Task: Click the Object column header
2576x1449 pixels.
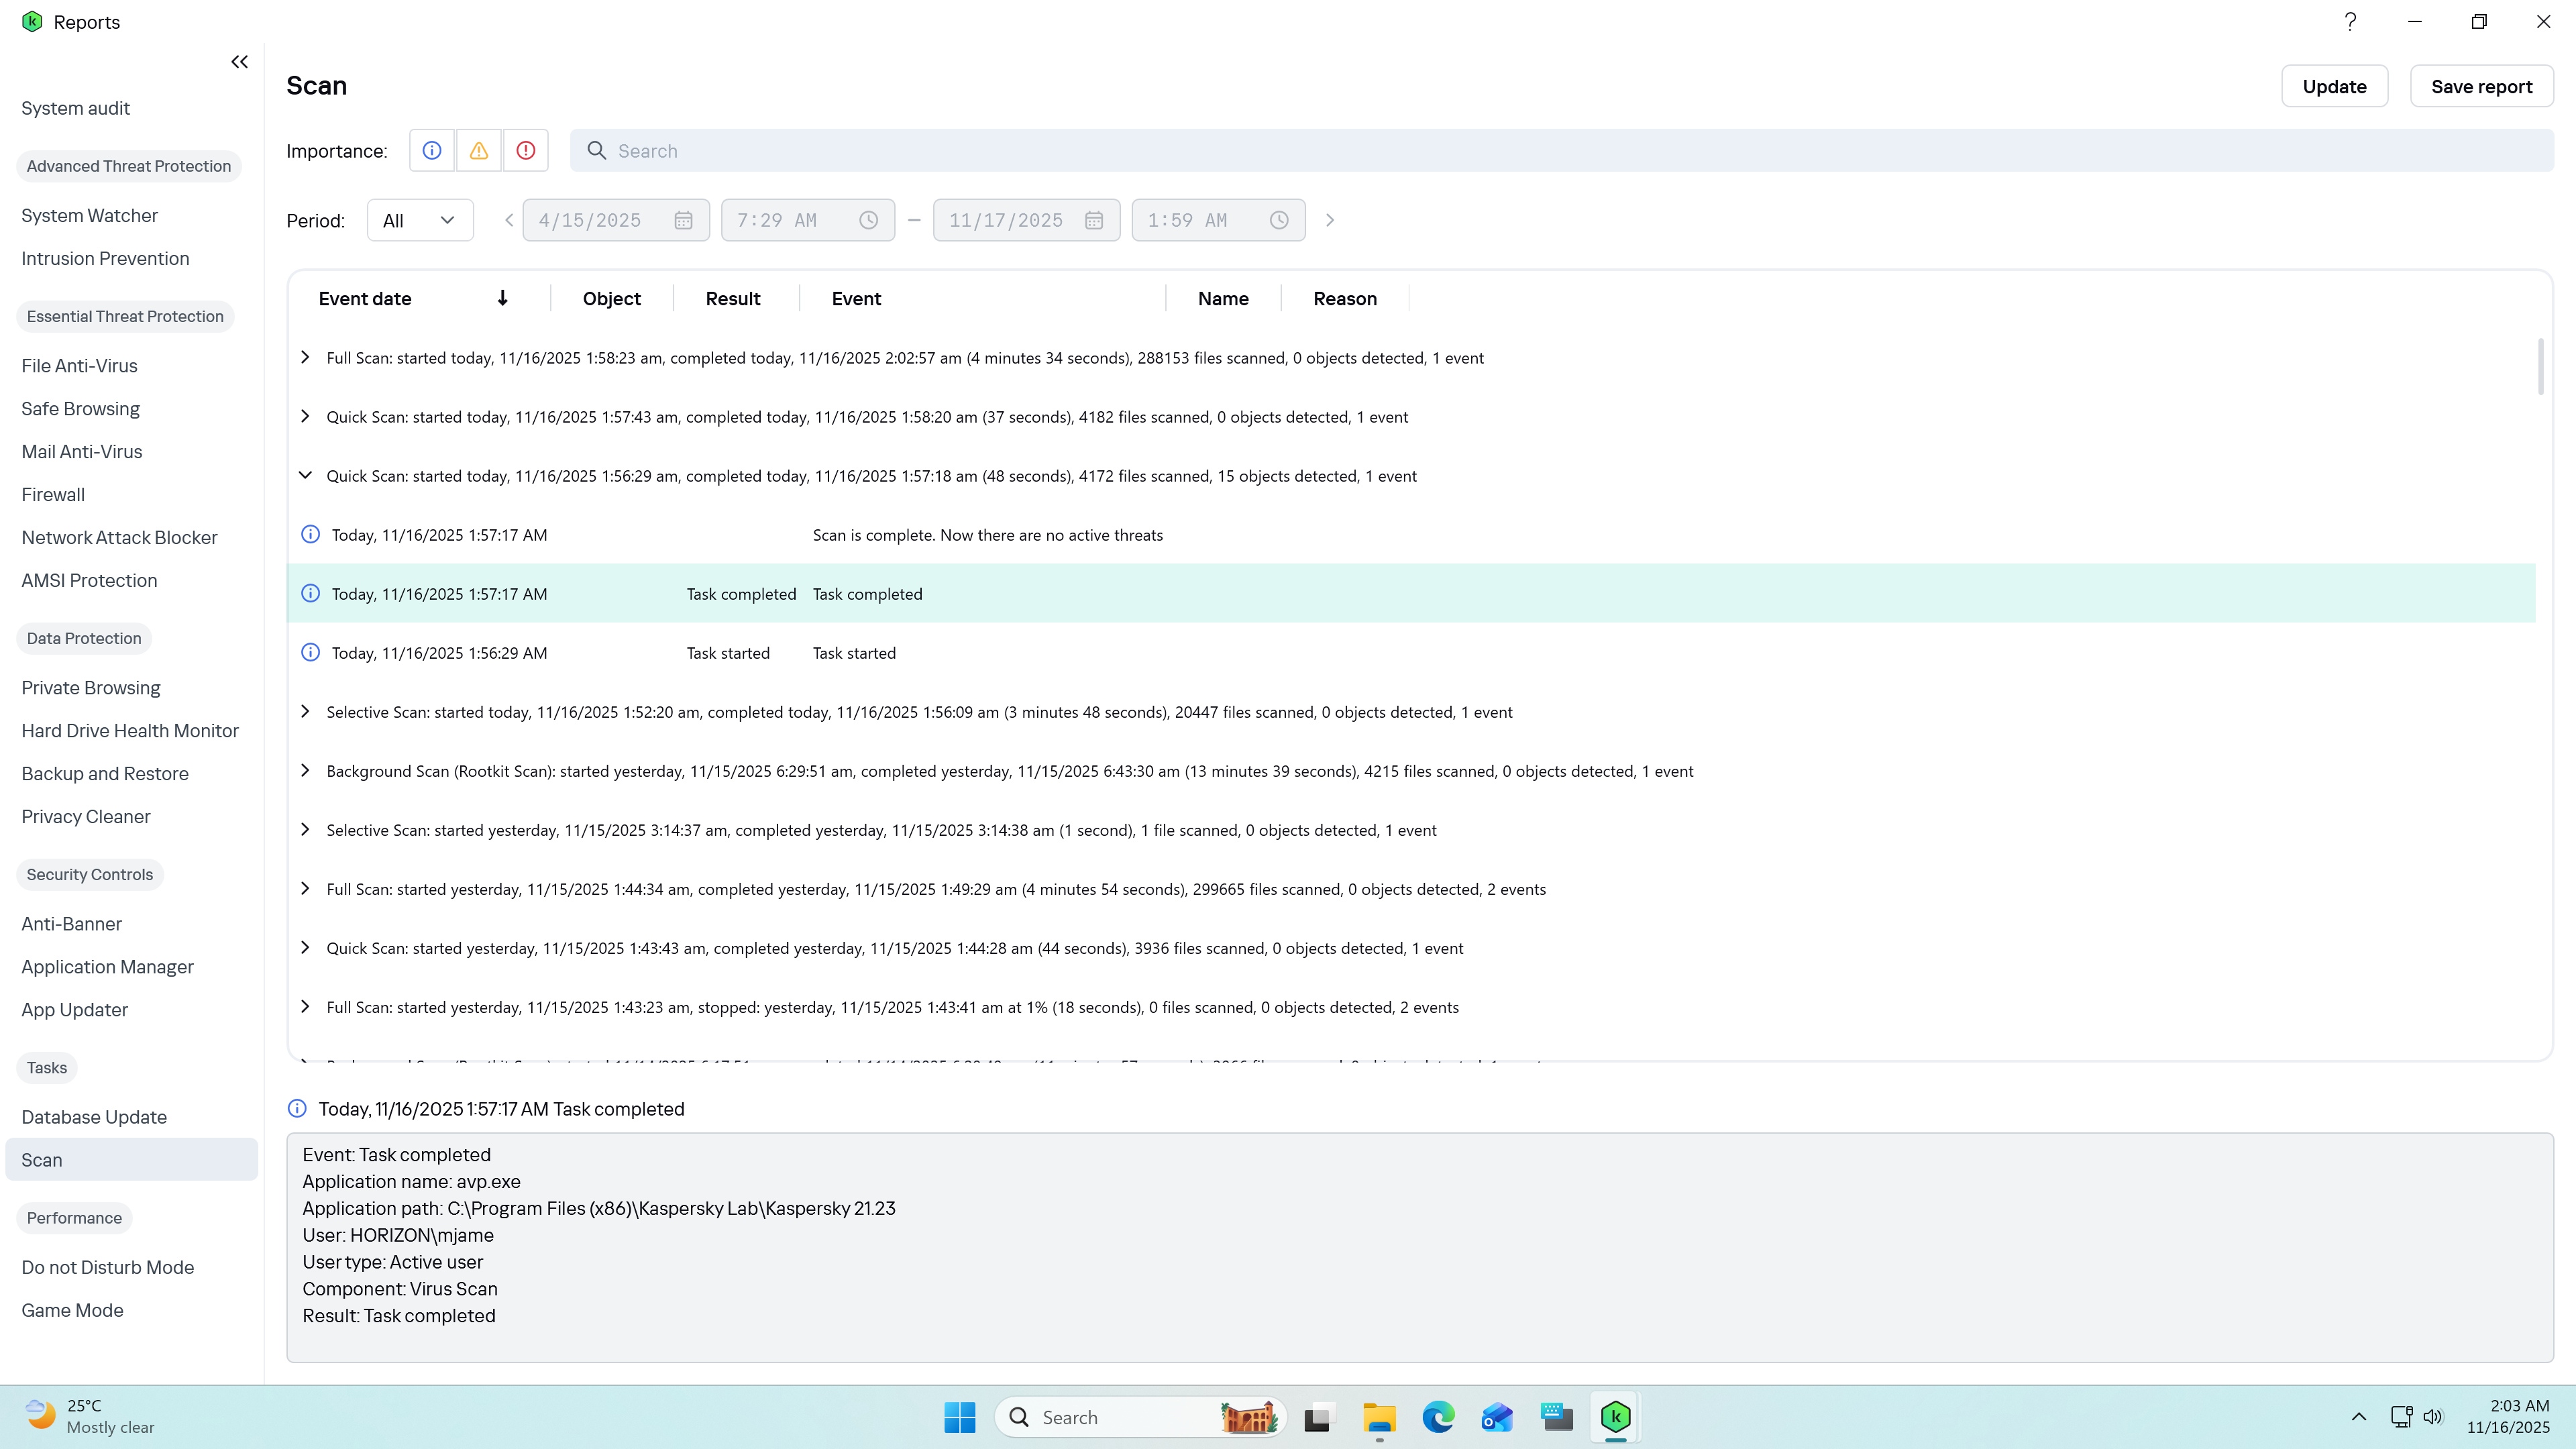Action: [612, 298]
